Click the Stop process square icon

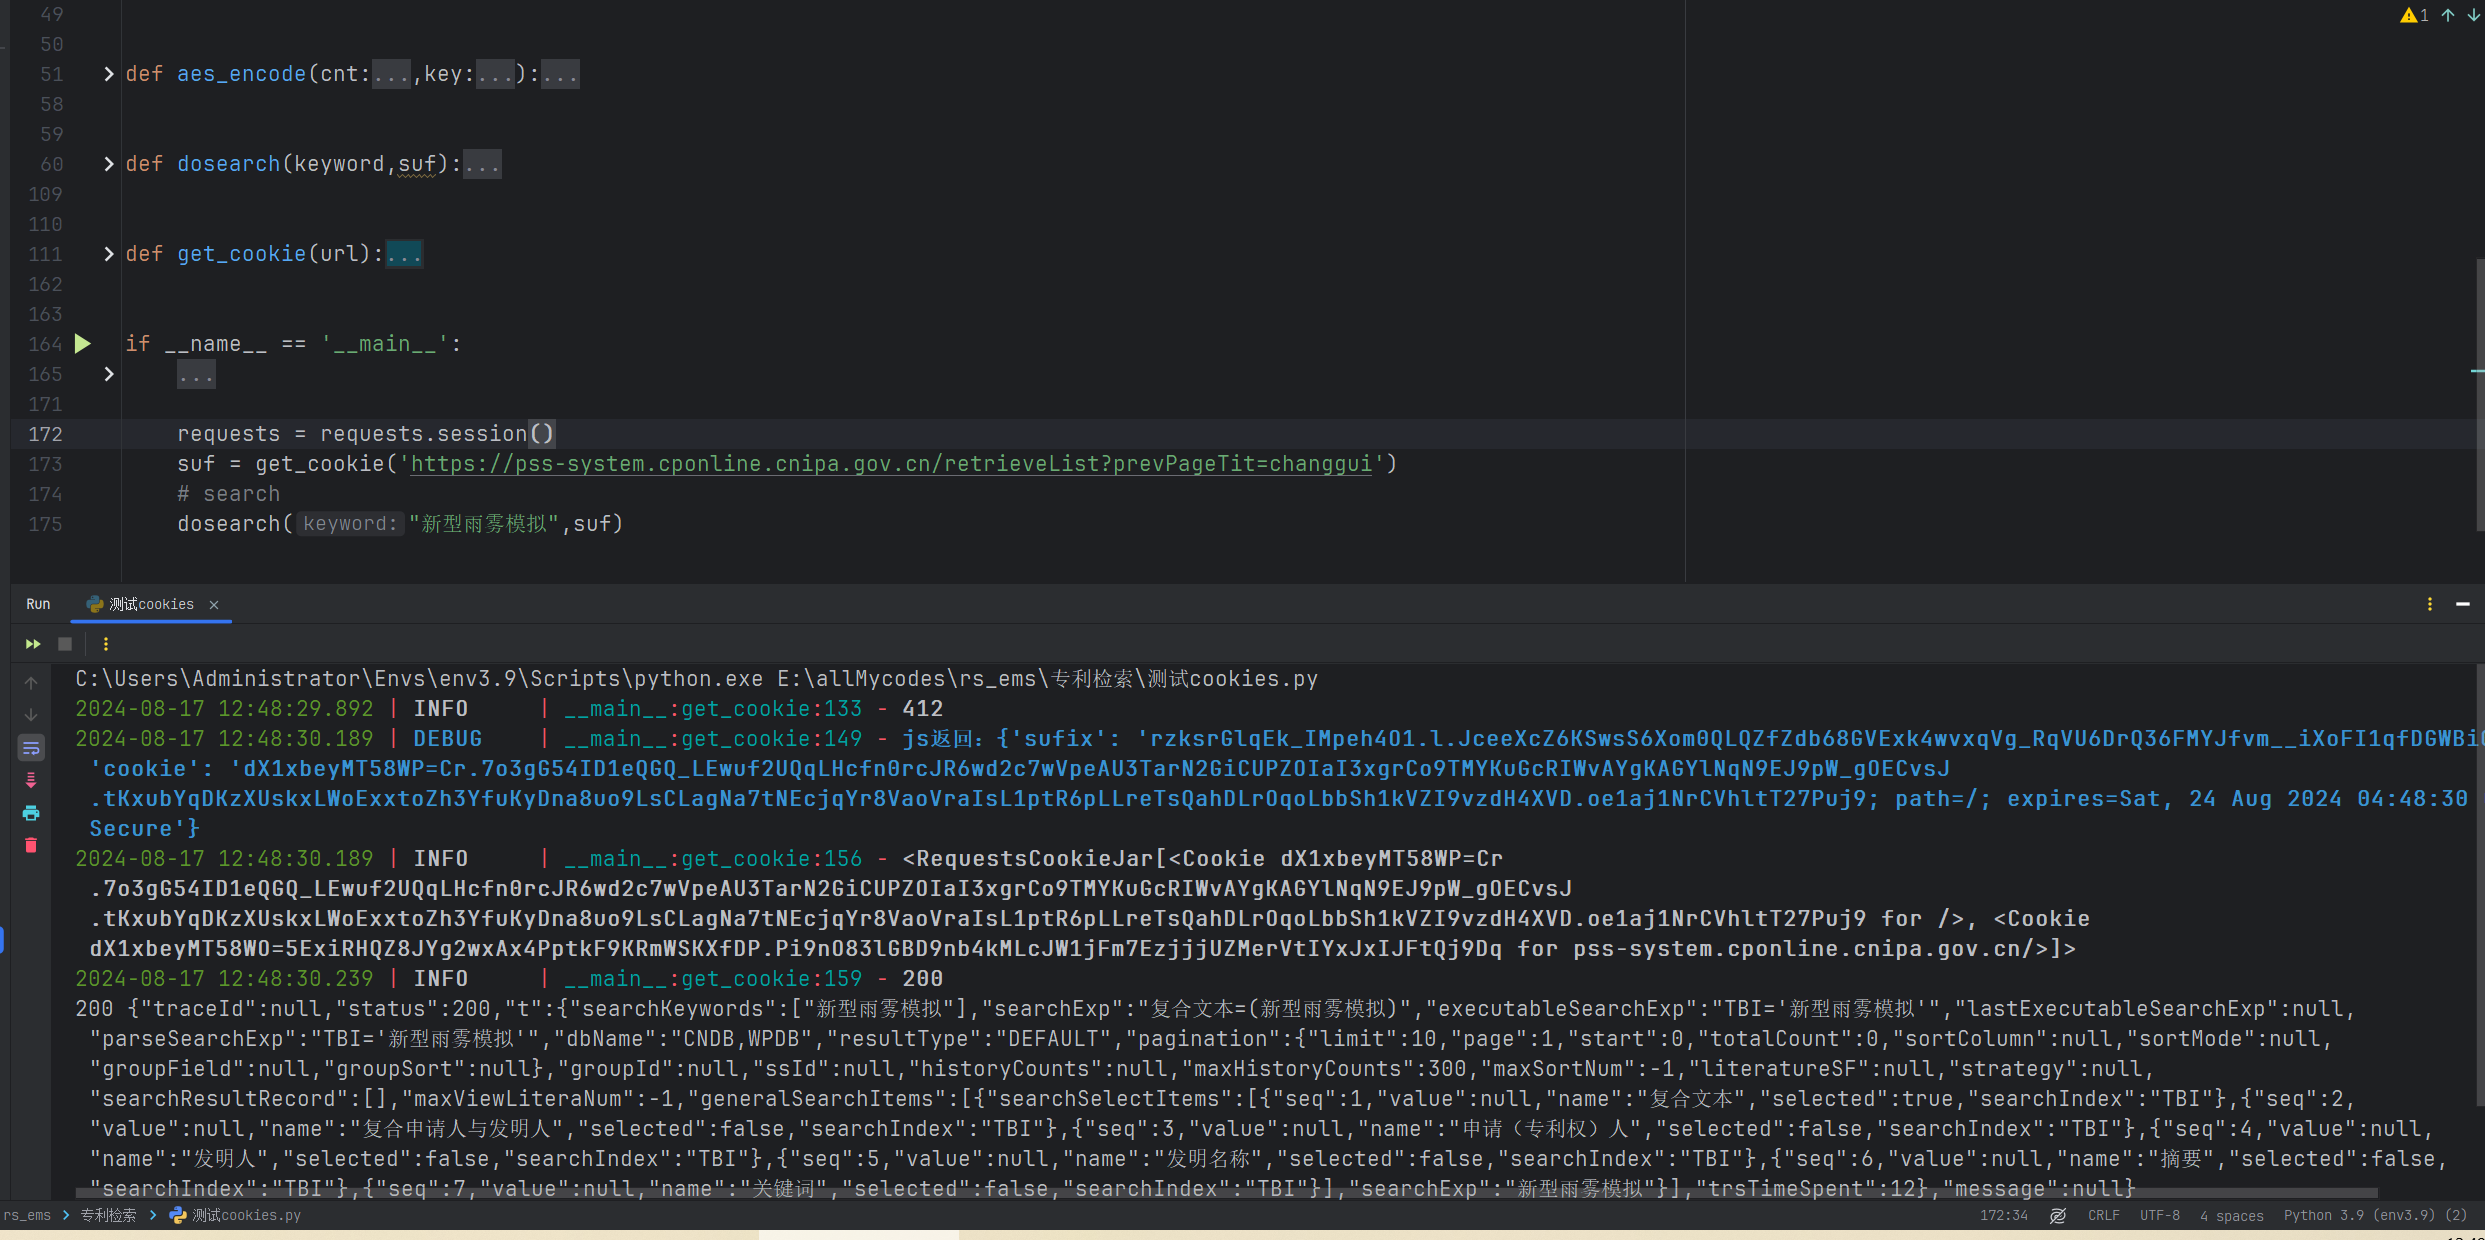point(65,644)
